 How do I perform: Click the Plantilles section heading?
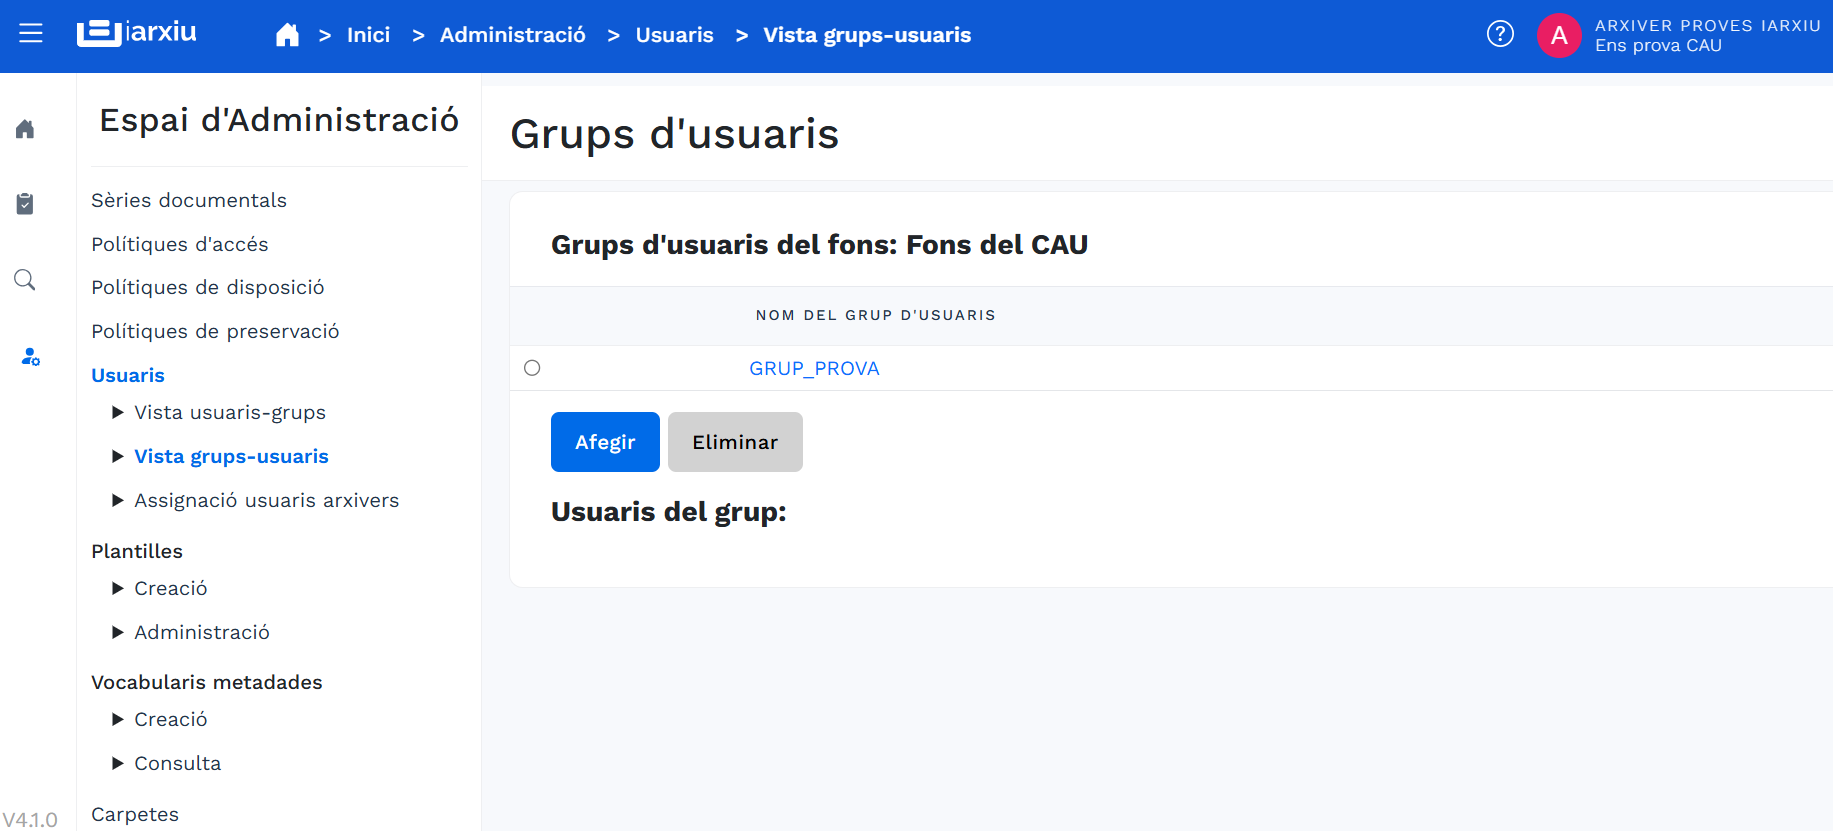(137, 551)
